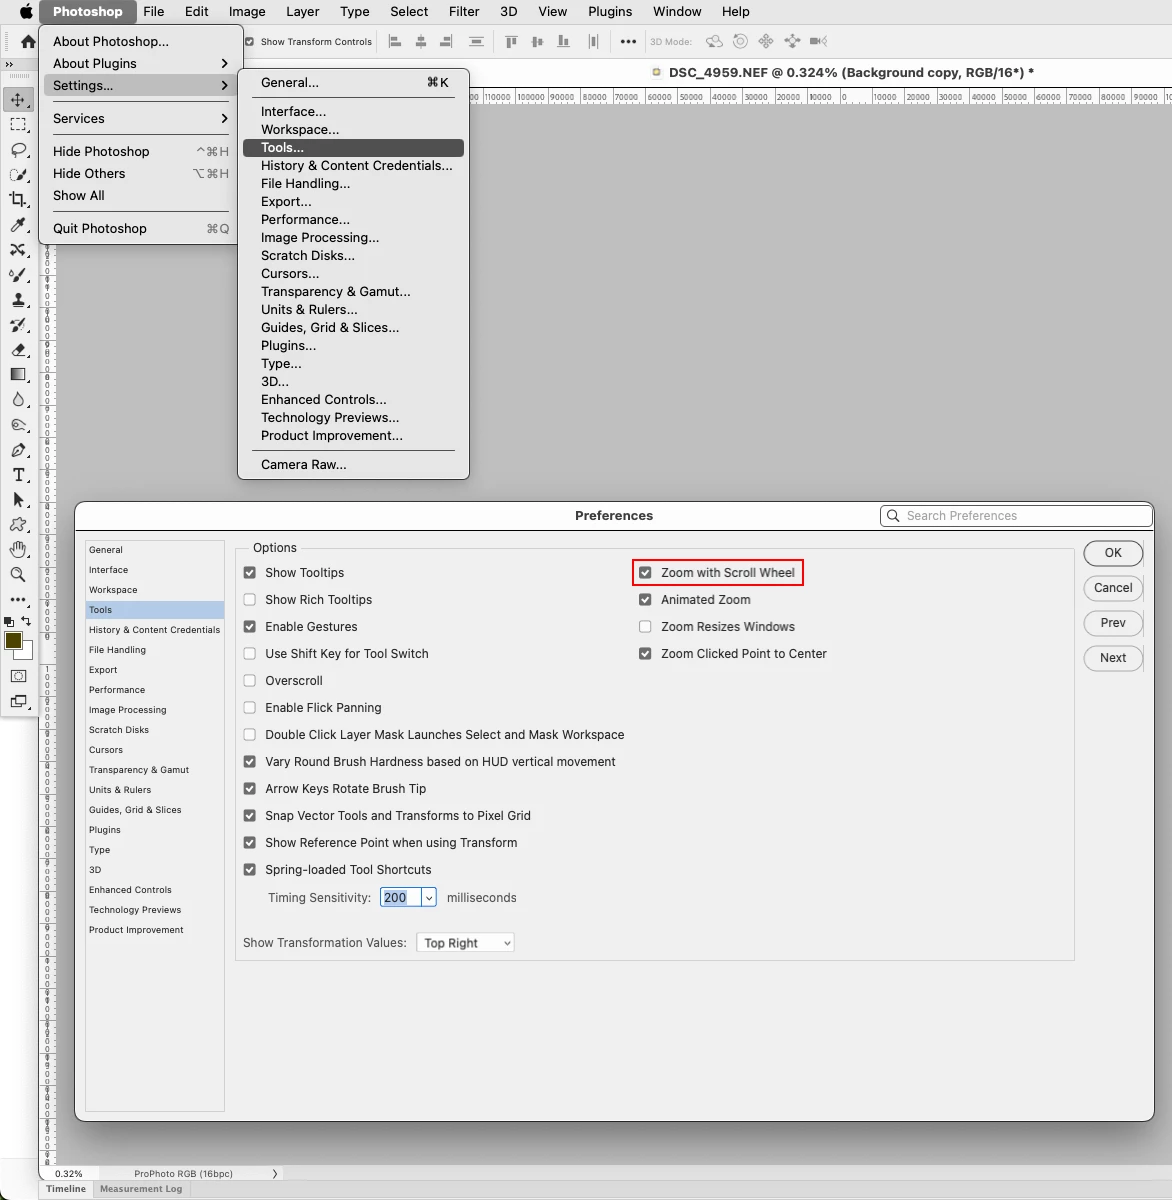
Task: Open the Filter menu
Action: (464, 12)
